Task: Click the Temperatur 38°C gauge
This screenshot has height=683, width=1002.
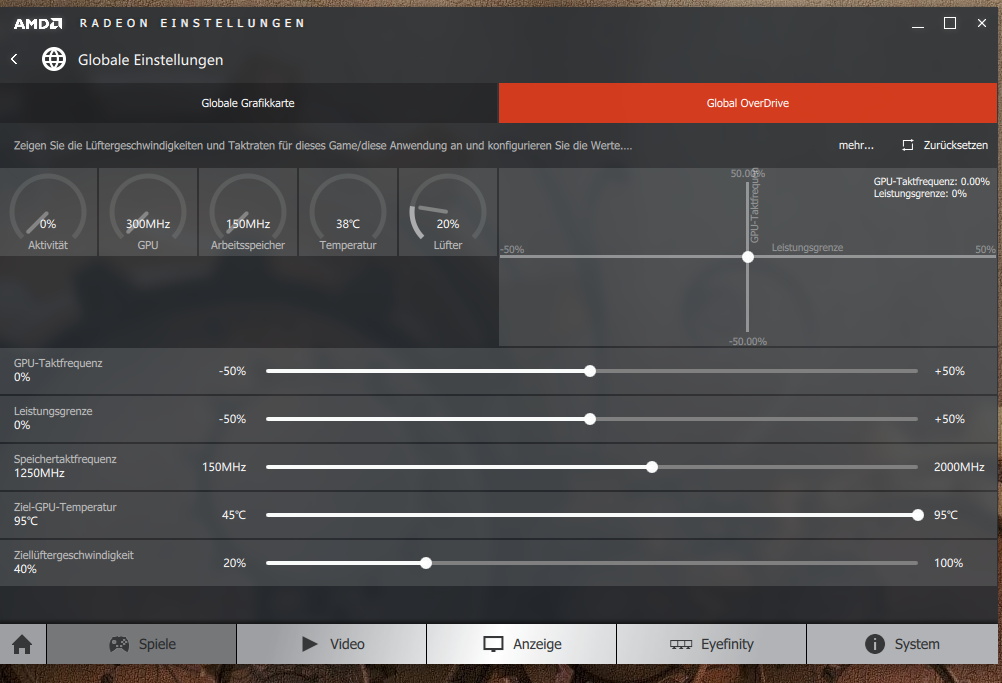Action: pyautogui.click(x=348, y=212)
